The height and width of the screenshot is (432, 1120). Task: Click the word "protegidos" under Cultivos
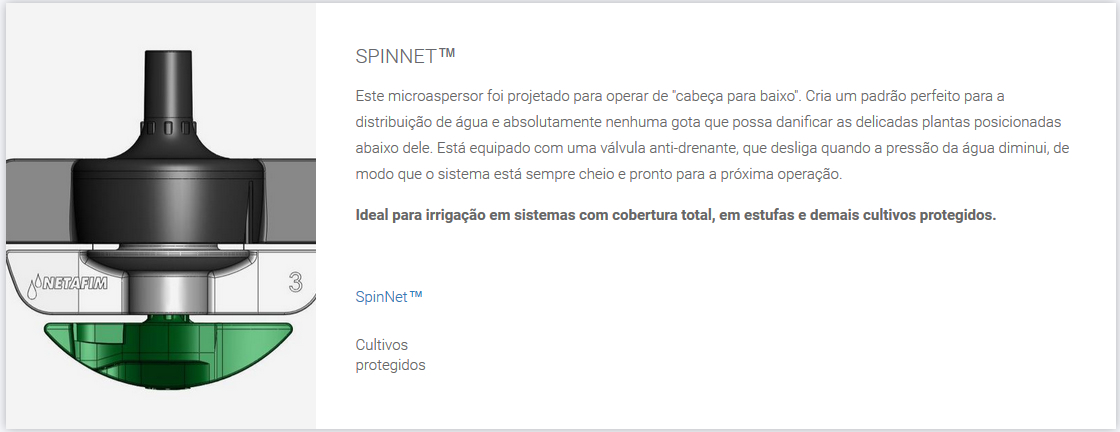391,365
